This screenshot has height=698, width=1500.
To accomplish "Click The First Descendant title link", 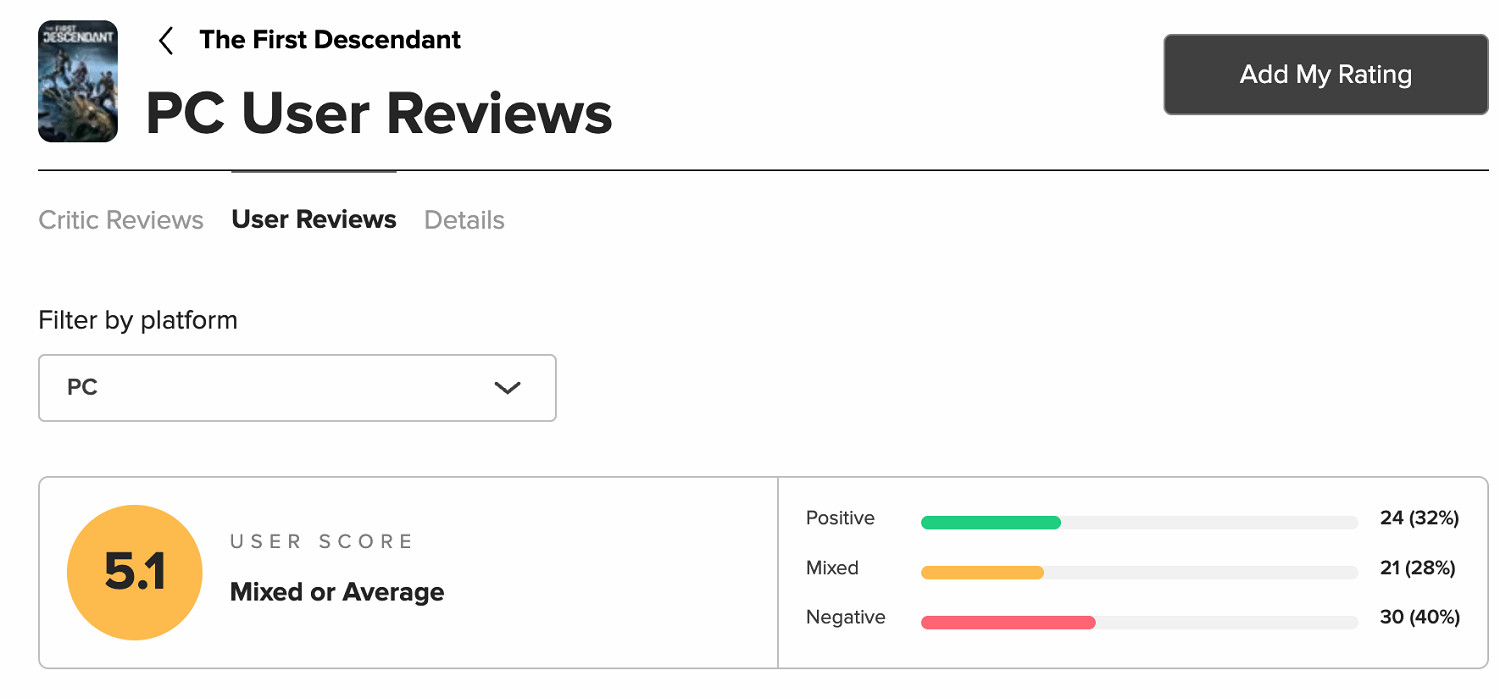I will (x=330, y=40).
